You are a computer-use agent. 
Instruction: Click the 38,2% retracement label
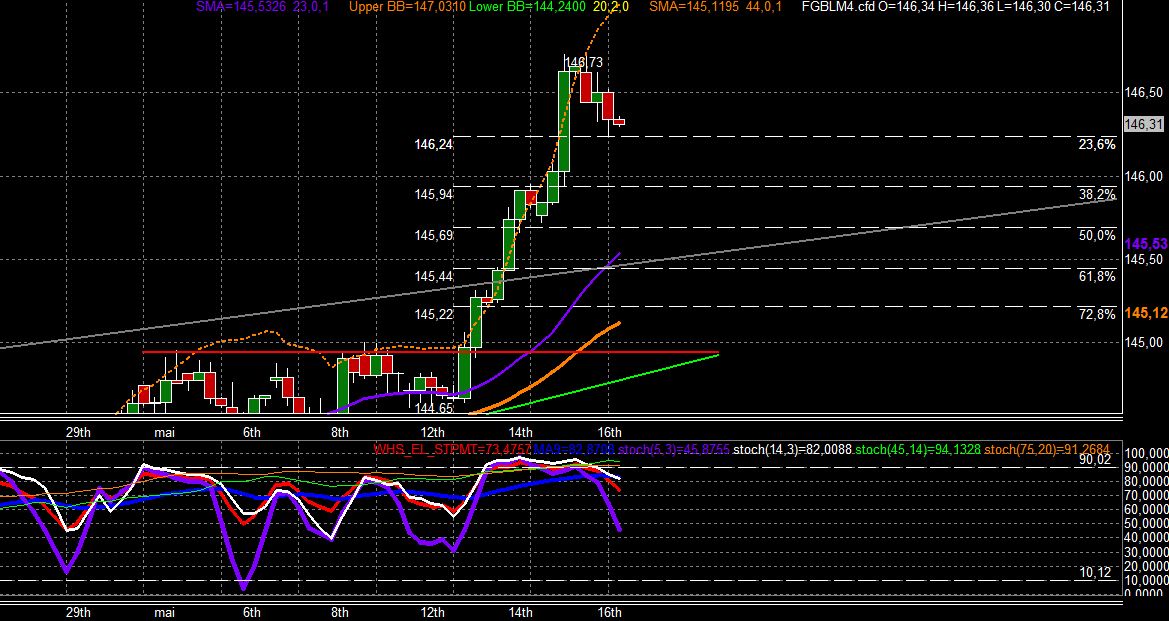1097,195
